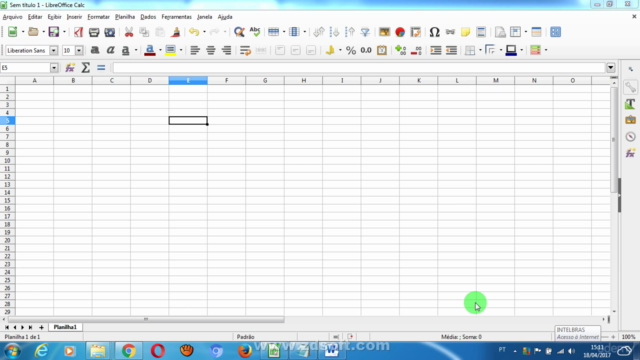Viewport: 640px width, 360px height.
Task: Insert a comment note icon
Action: 465,32
